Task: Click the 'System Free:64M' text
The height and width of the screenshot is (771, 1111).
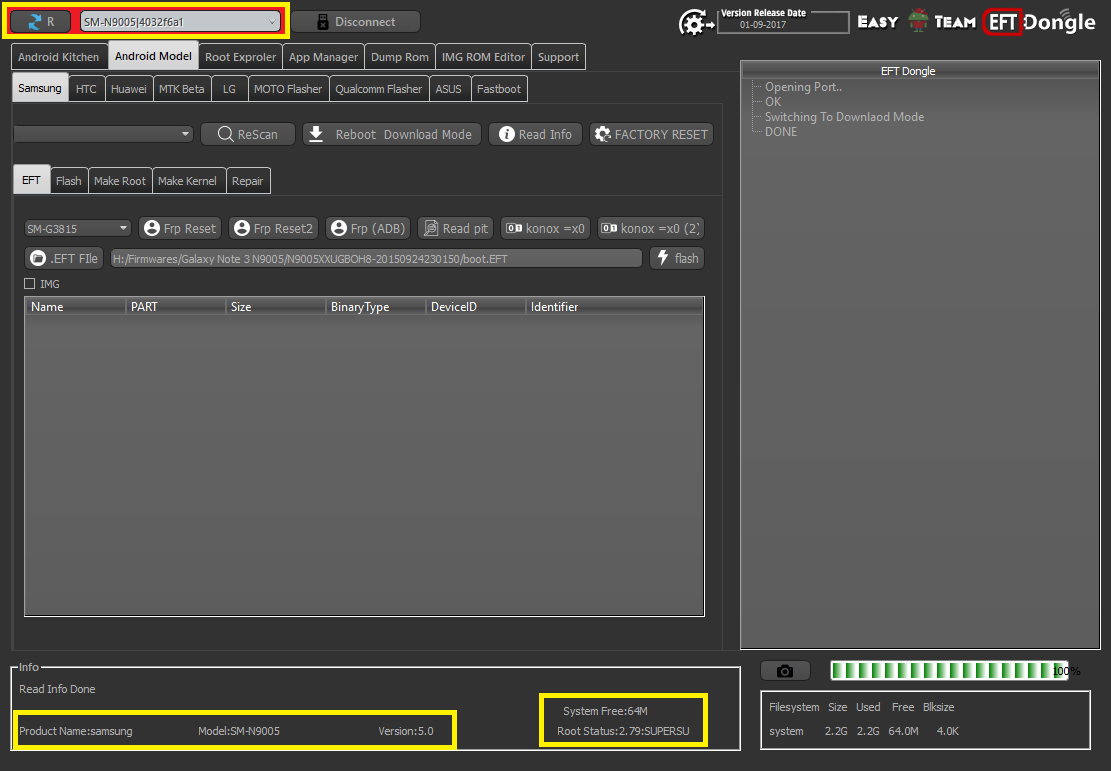Action: (605, 711)
